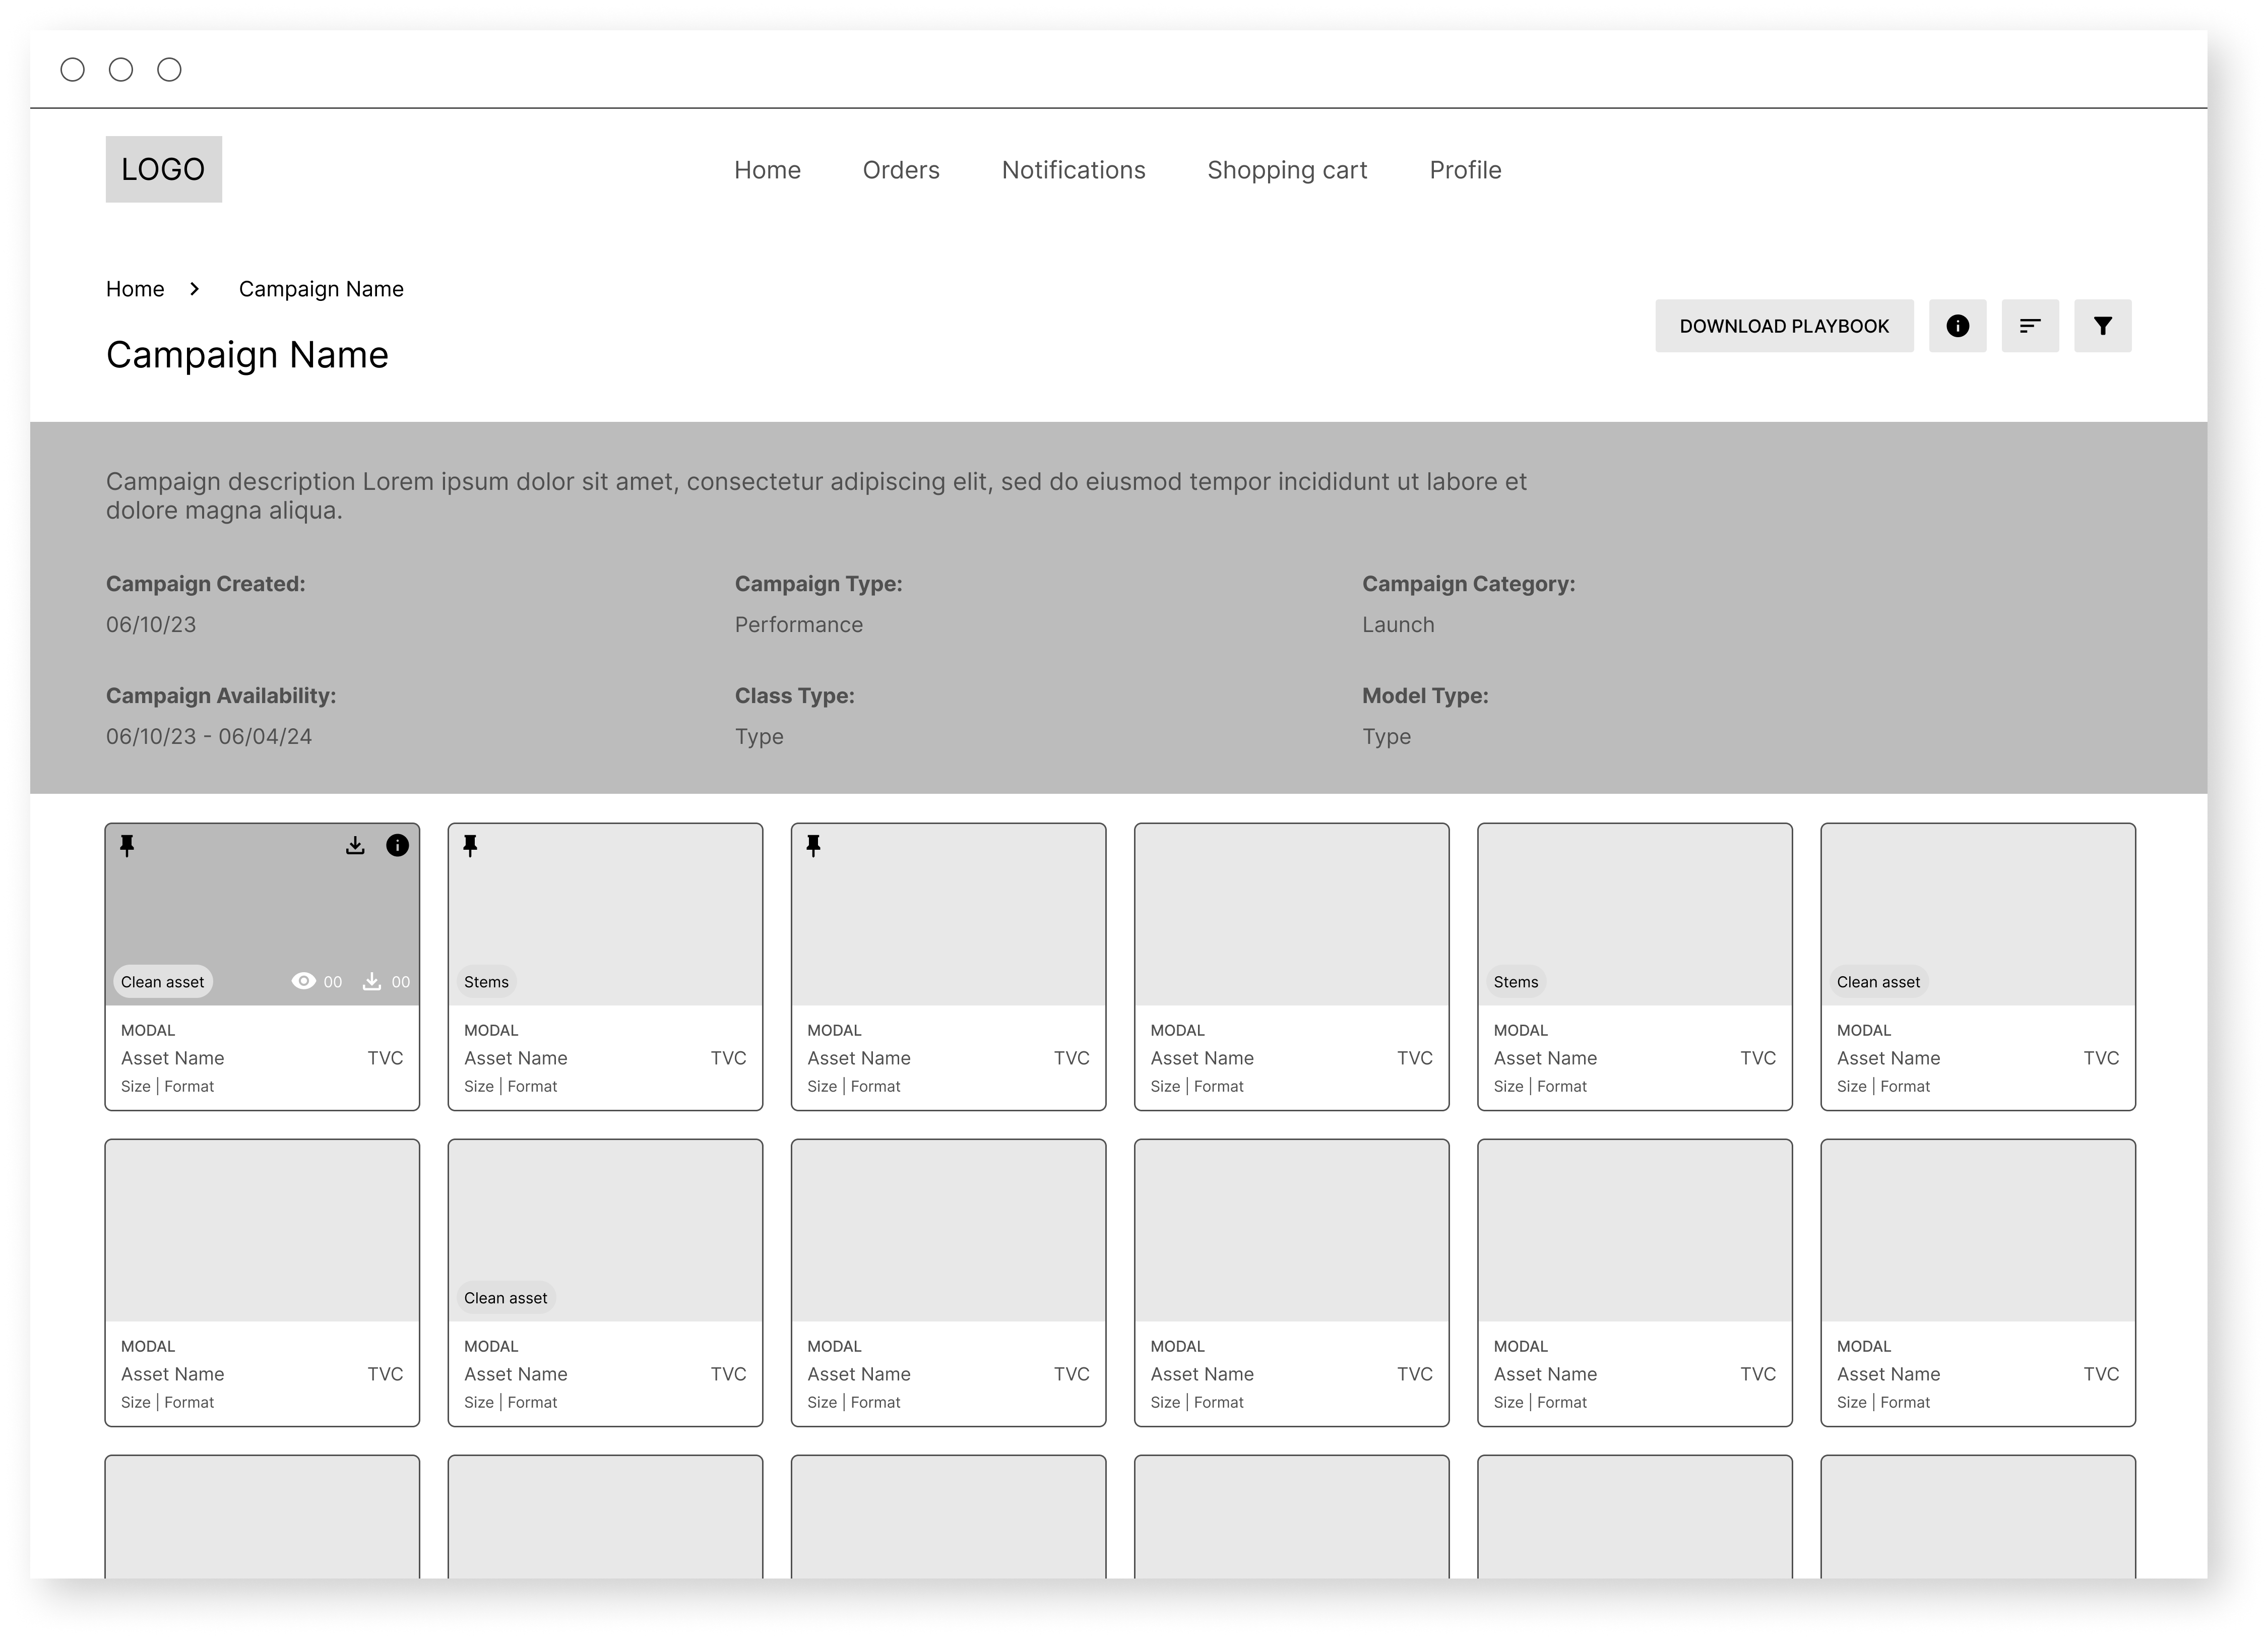The width and height of the screenshot is (2268, 1639).
Task: Click the eye views counter on first card
Action: pos(303,981)
